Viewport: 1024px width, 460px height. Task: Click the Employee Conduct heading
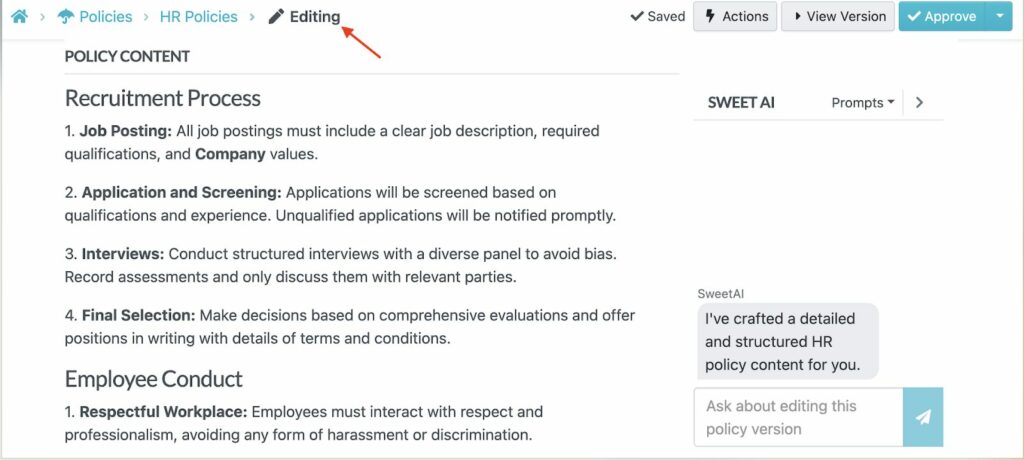coord(154,379)
